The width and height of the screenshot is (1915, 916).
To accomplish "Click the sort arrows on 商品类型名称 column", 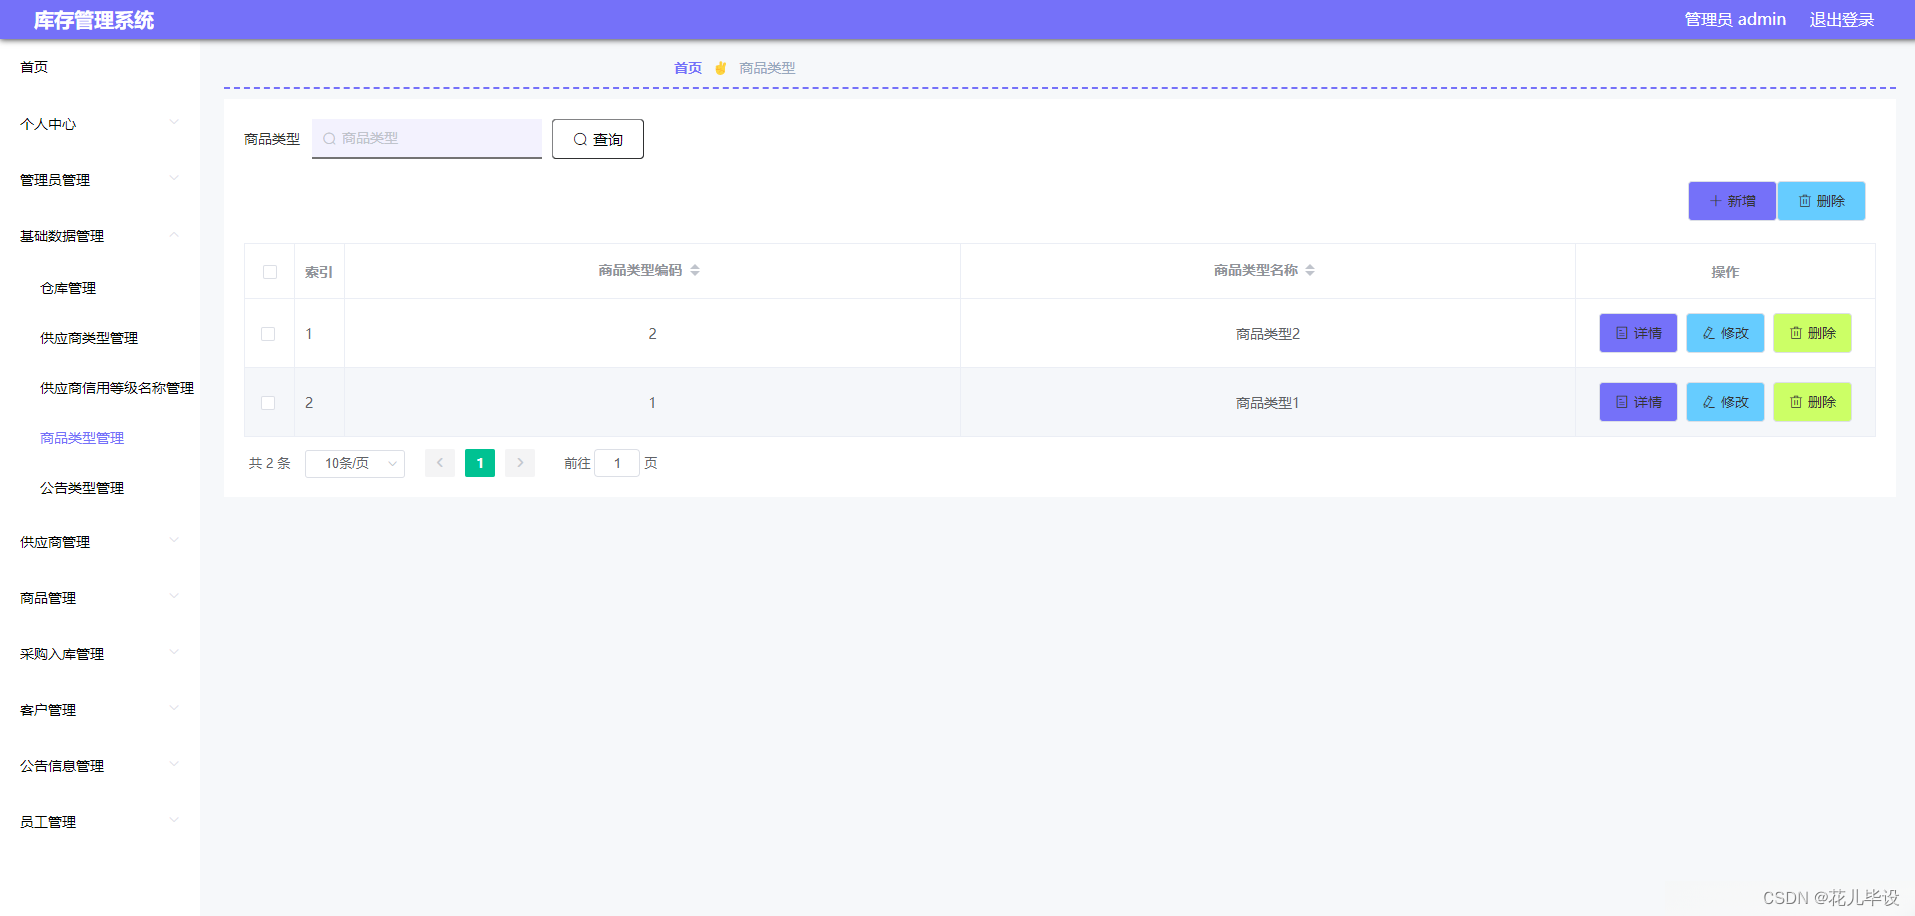I will click(x=1310, y=270).
